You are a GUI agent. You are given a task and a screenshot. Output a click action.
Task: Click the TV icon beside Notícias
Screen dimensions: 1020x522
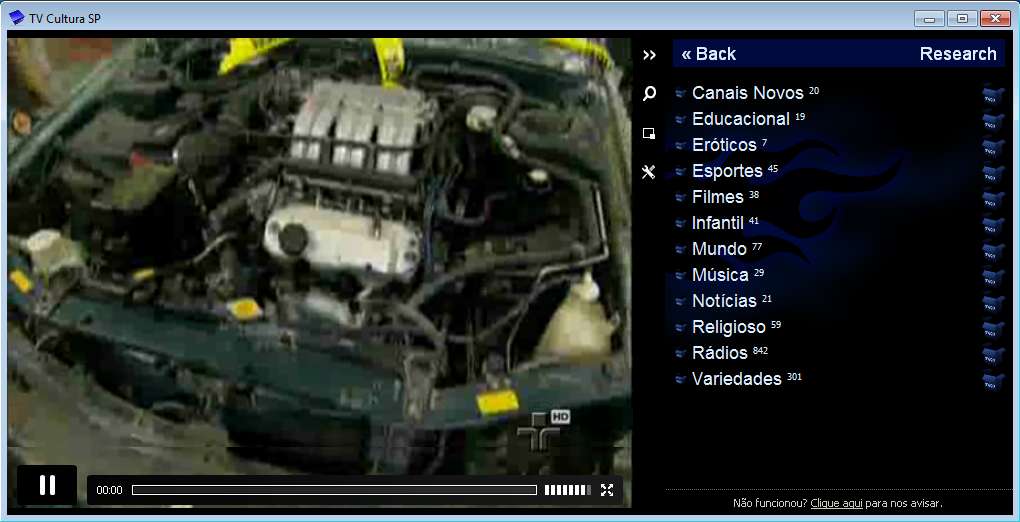993,303
